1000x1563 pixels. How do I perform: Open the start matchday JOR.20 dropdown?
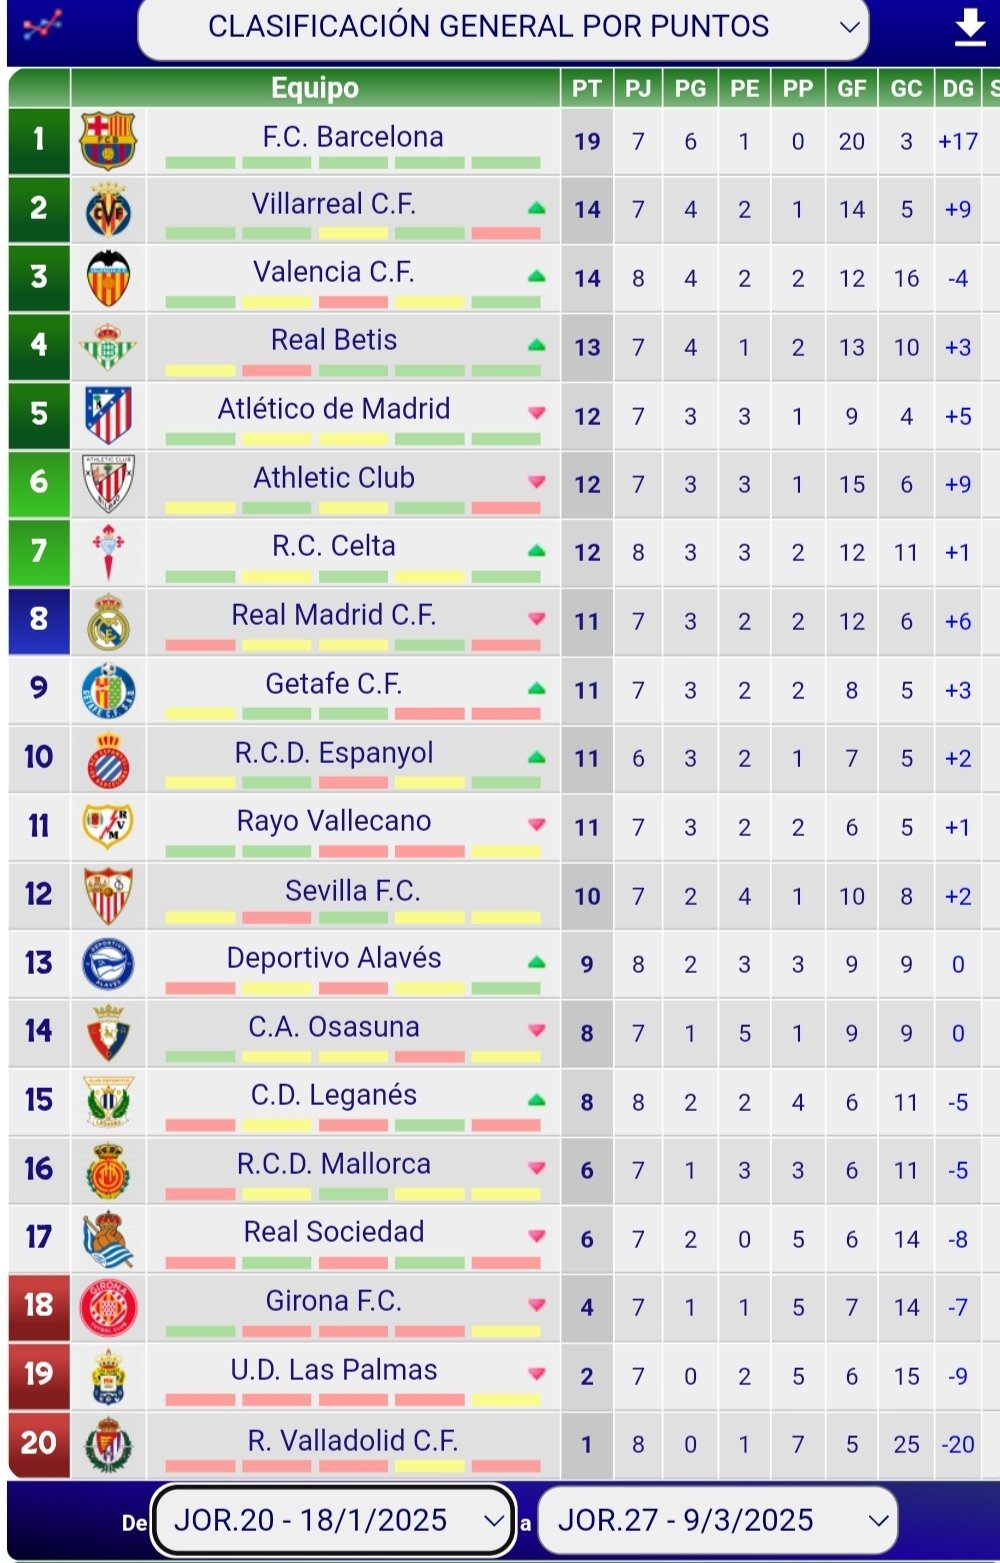tap(333, 1520)
